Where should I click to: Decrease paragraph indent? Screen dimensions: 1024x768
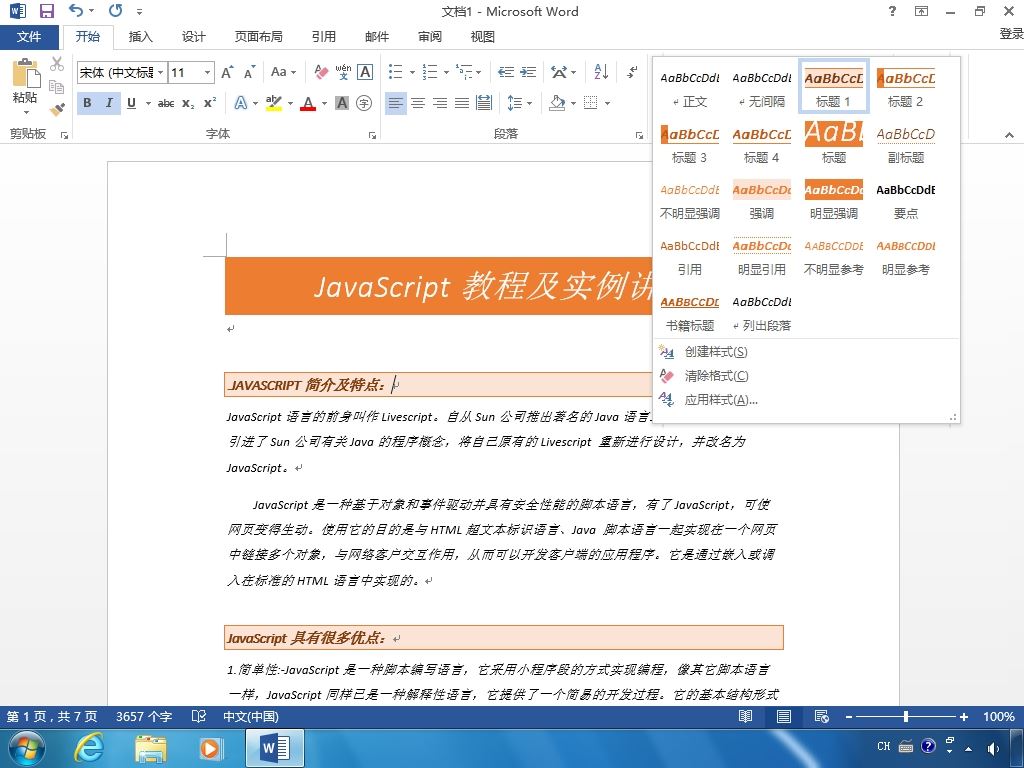pos(505,72)
